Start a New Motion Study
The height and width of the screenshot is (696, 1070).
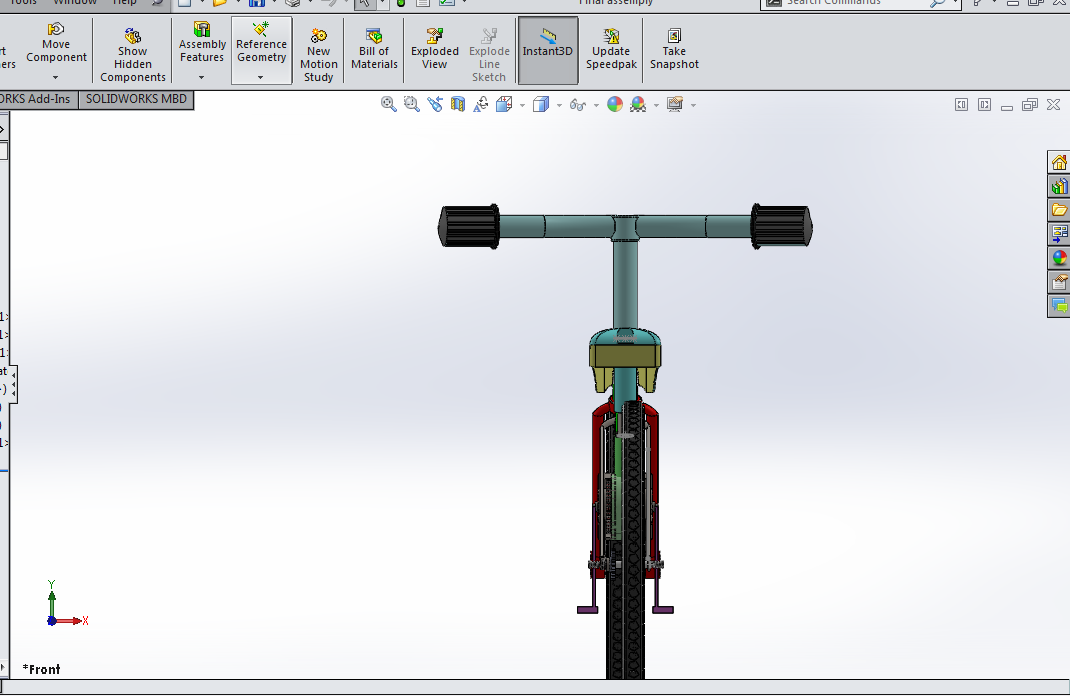[319, 55]
